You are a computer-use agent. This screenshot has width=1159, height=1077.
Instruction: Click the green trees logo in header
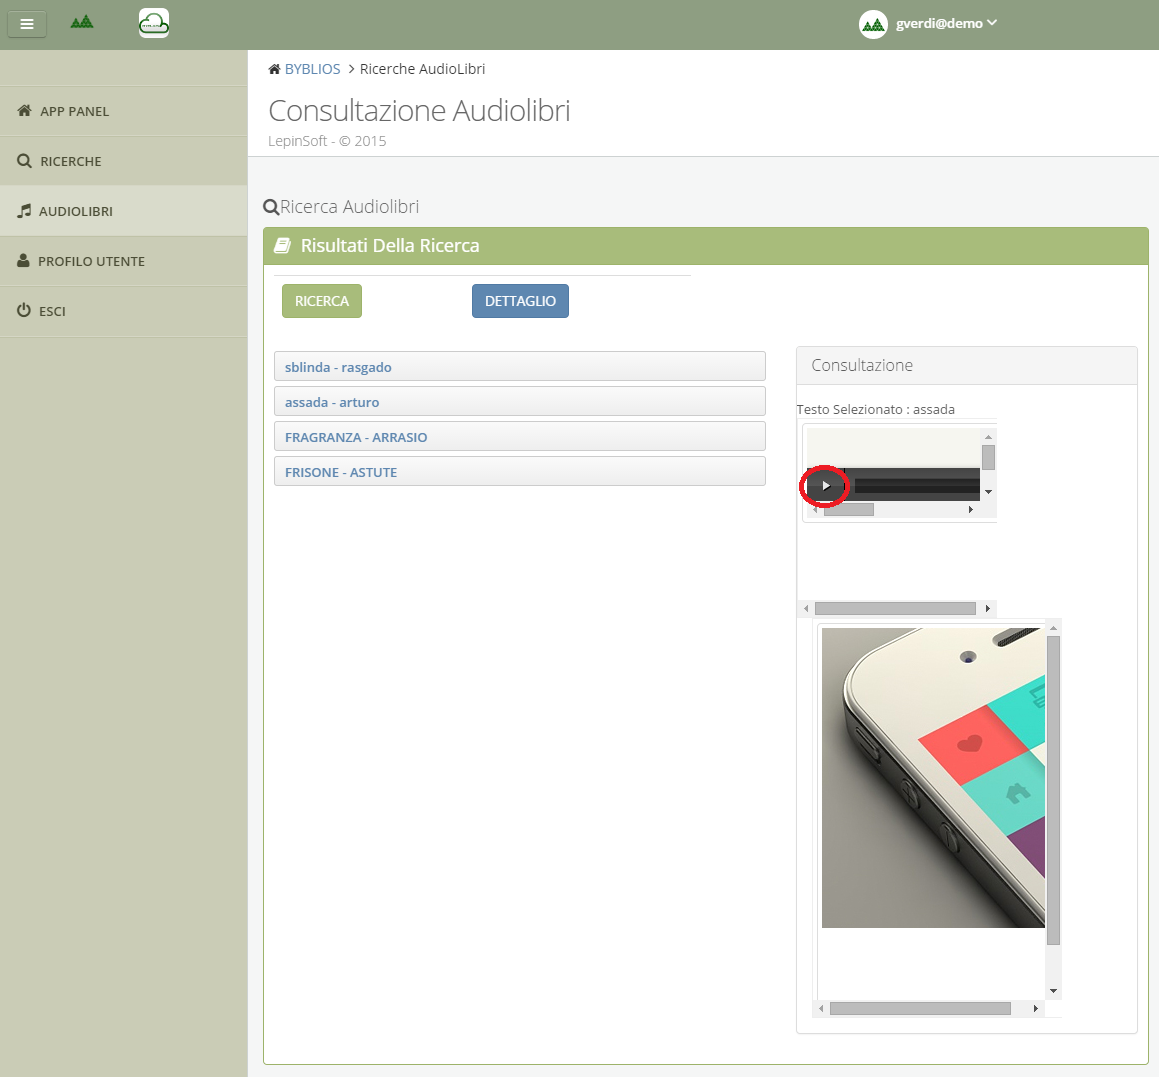pos(82,22)
